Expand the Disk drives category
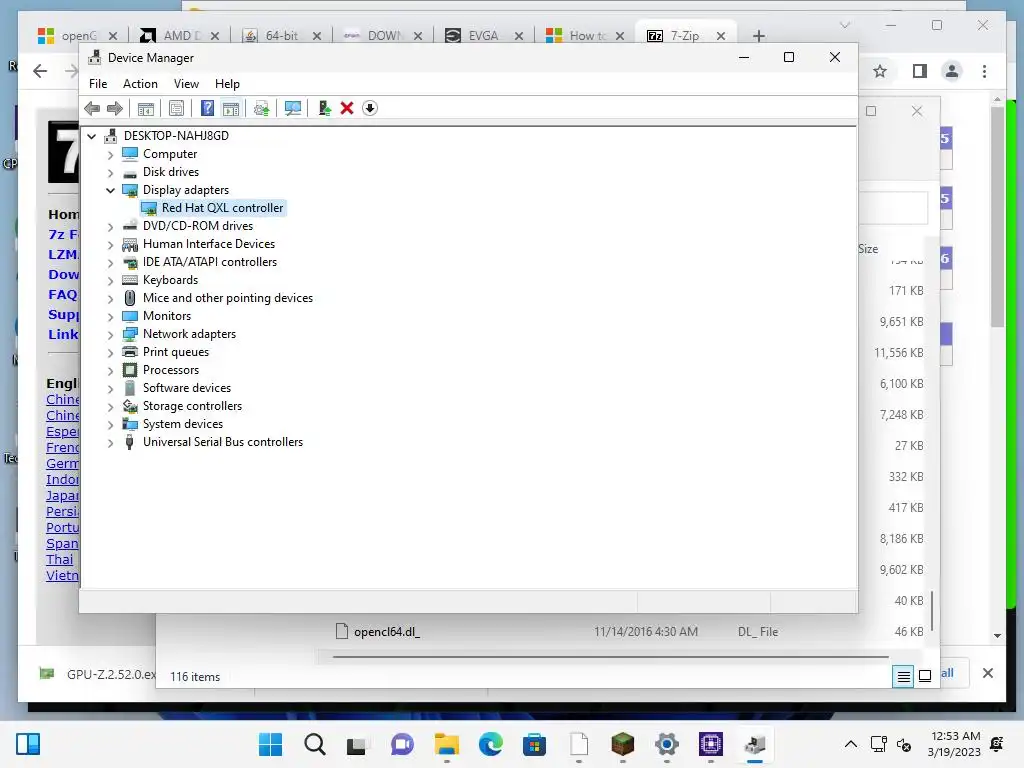 [x=110, y=173]
